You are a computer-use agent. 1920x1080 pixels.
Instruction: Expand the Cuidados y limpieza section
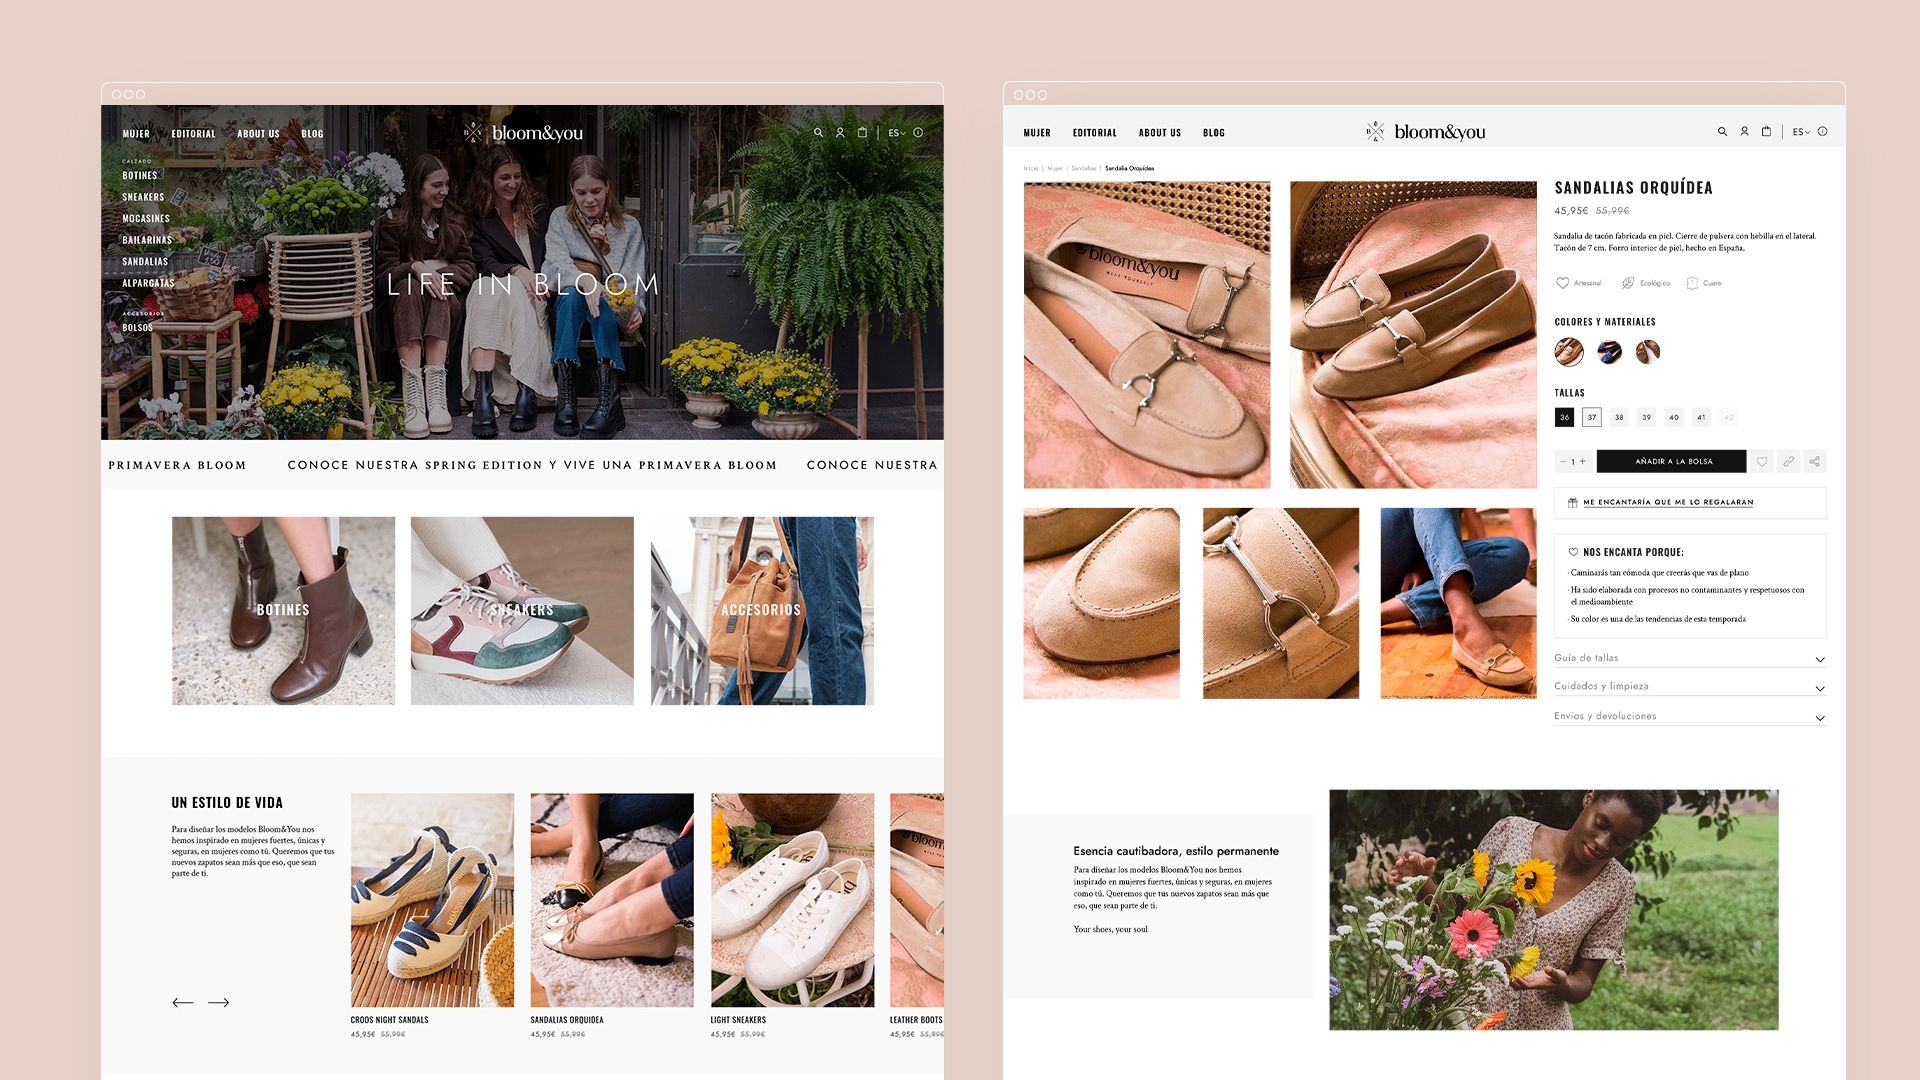pyautogui.click(x=1689, y=686)
